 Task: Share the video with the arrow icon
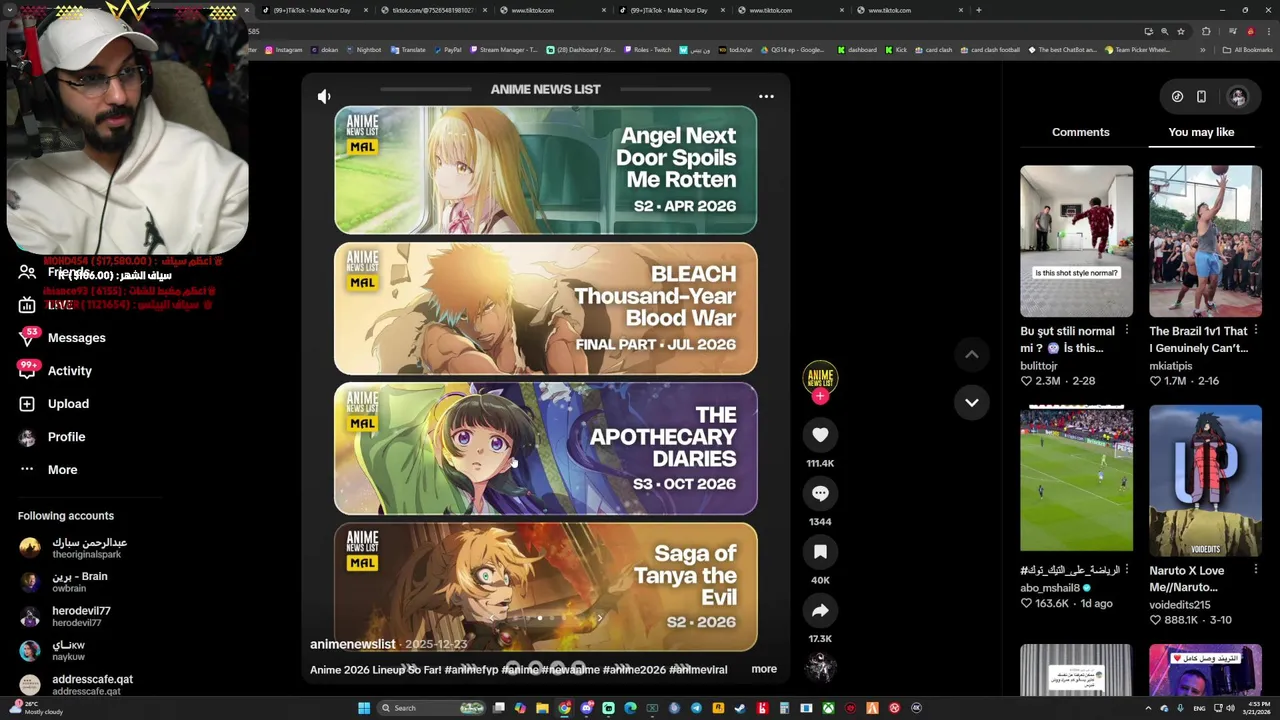point(820,610)
